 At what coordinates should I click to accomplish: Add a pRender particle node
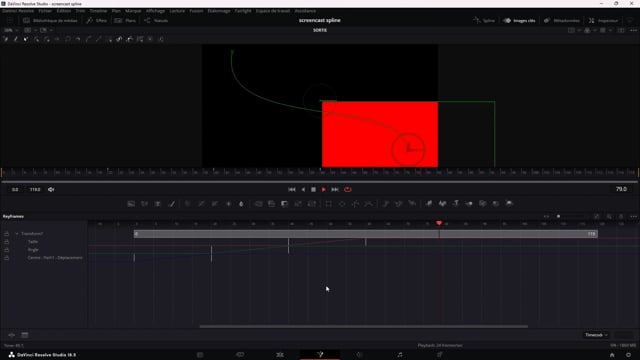[412, 204]
